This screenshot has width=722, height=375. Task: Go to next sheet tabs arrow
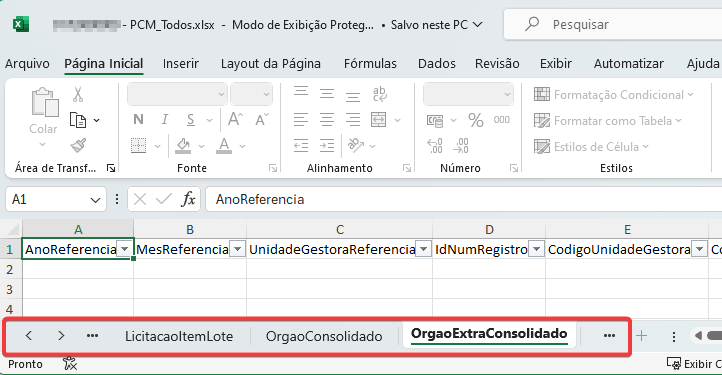coord(61,335)
